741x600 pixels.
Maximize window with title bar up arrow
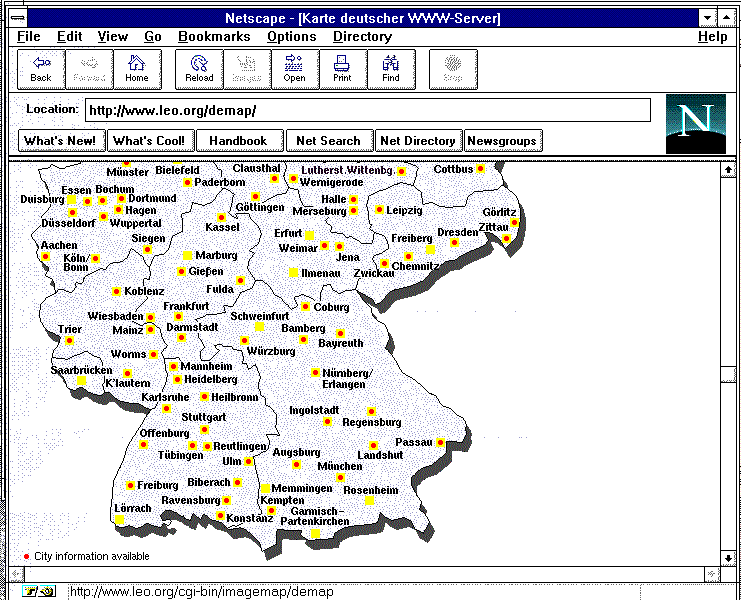[726, 18]
